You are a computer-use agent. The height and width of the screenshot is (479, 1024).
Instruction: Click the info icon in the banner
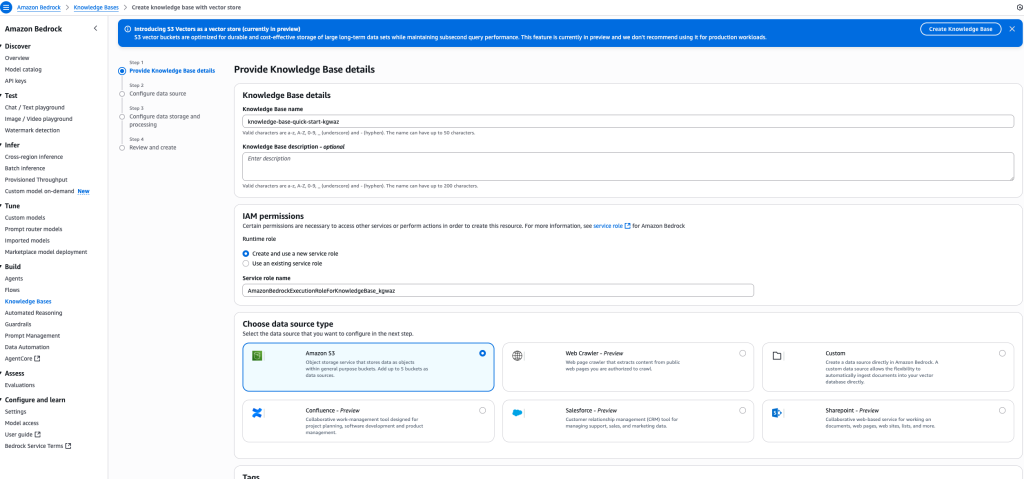point(127,29)
